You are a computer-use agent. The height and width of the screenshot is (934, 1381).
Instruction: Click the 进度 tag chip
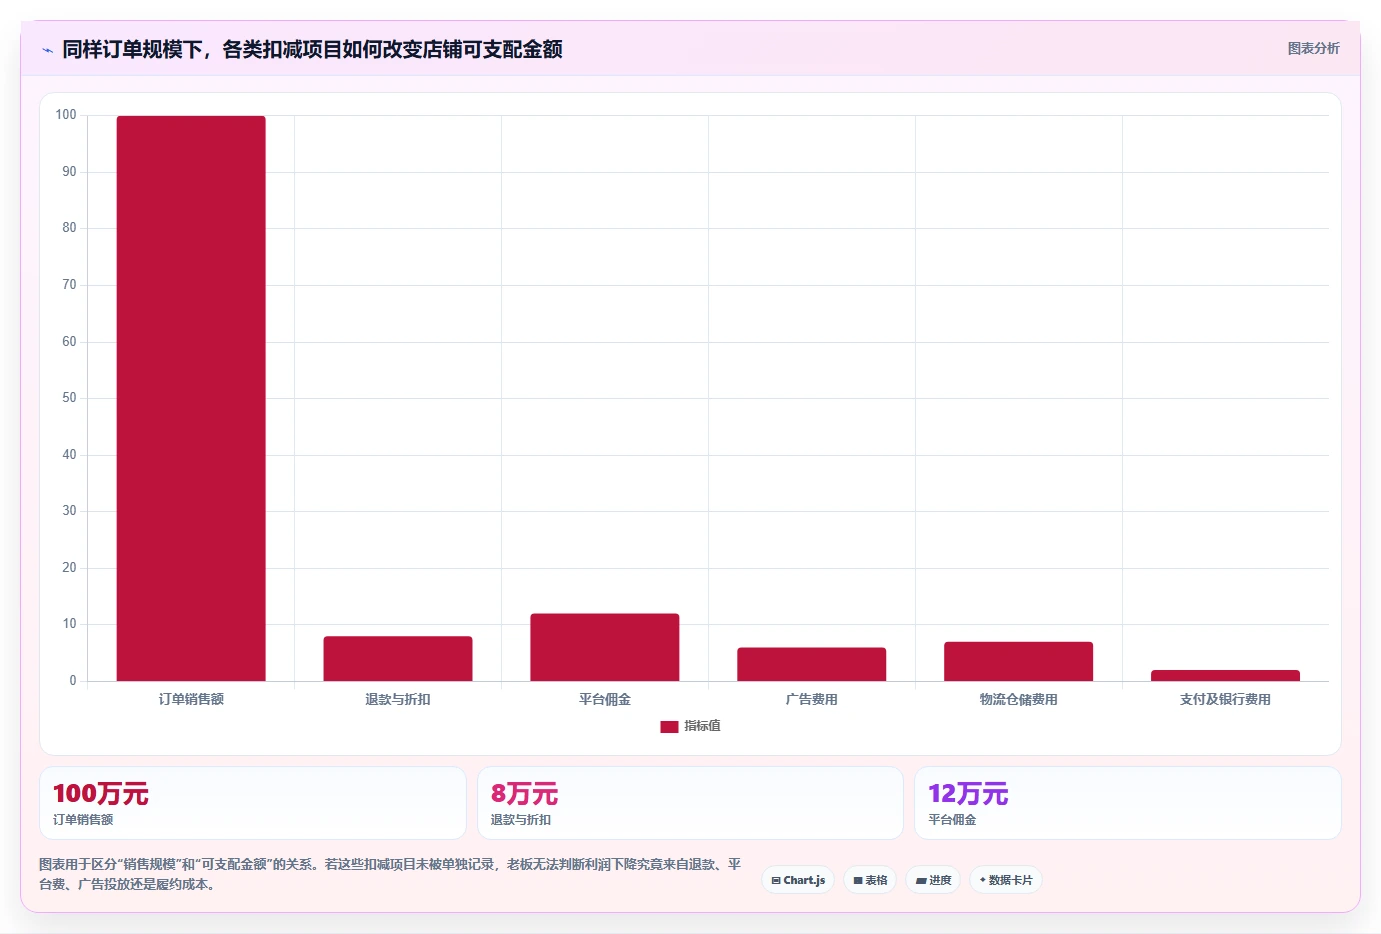tap(933, 880)
